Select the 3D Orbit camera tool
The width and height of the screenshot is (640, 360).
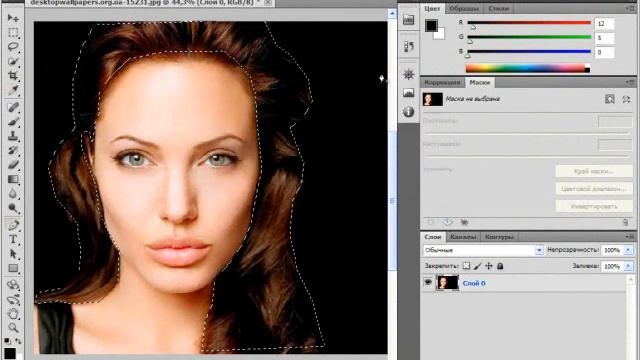pos(13,300)
